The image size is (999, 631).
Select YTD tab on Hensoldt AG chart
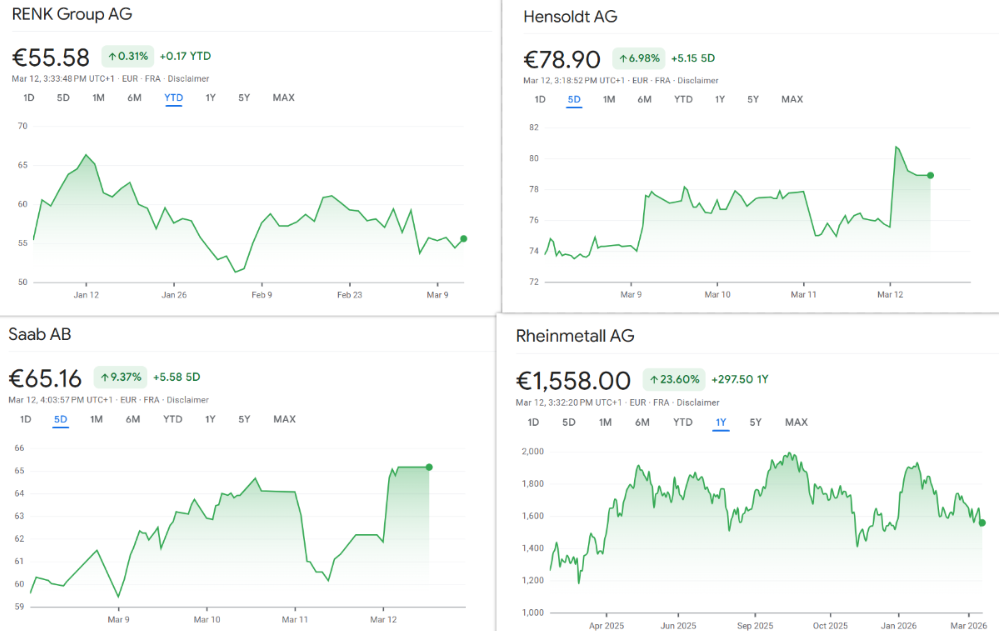pyautogui.click(x=683, y=100)
